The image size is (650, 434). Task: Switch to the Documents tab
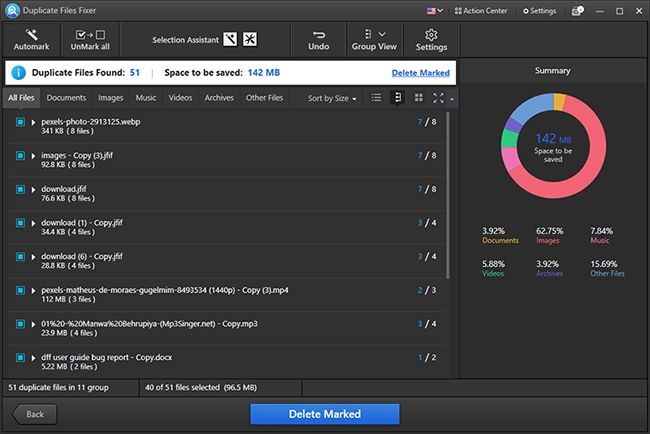point(66,98)
